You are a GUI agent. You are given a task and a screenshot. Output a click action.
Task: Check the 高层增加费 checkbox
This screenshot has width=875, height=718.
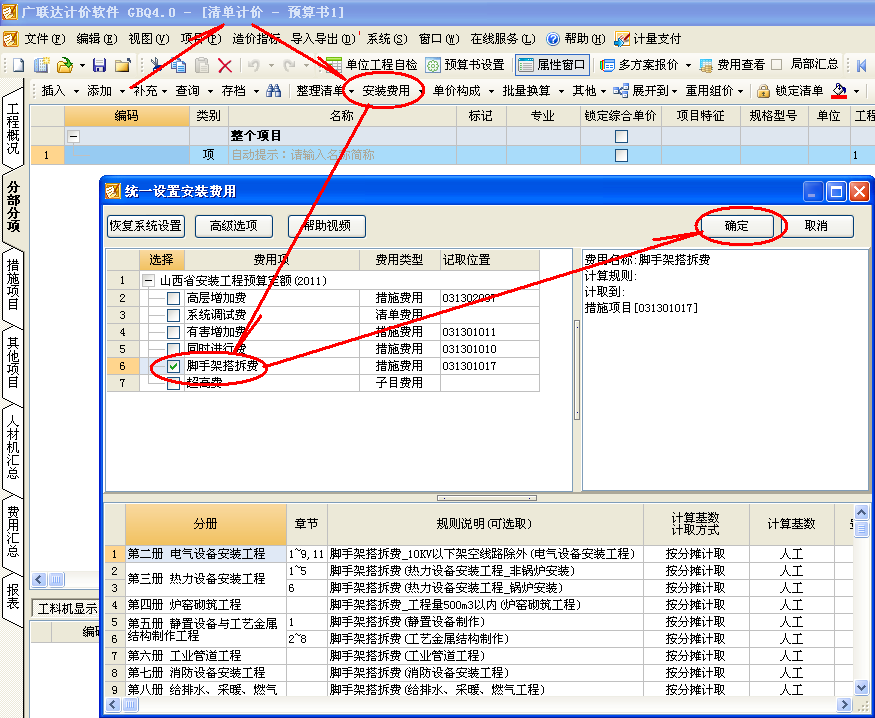point(174,298)
